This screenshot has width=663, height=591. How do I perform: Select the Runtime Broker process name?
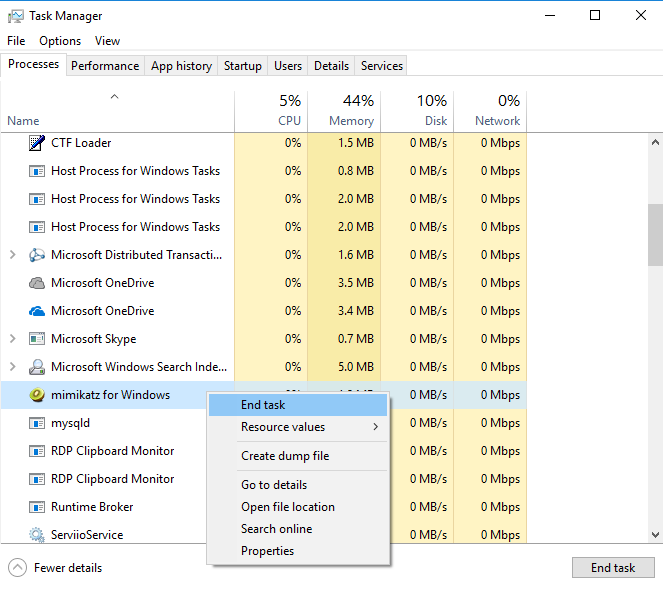(92, 507)
